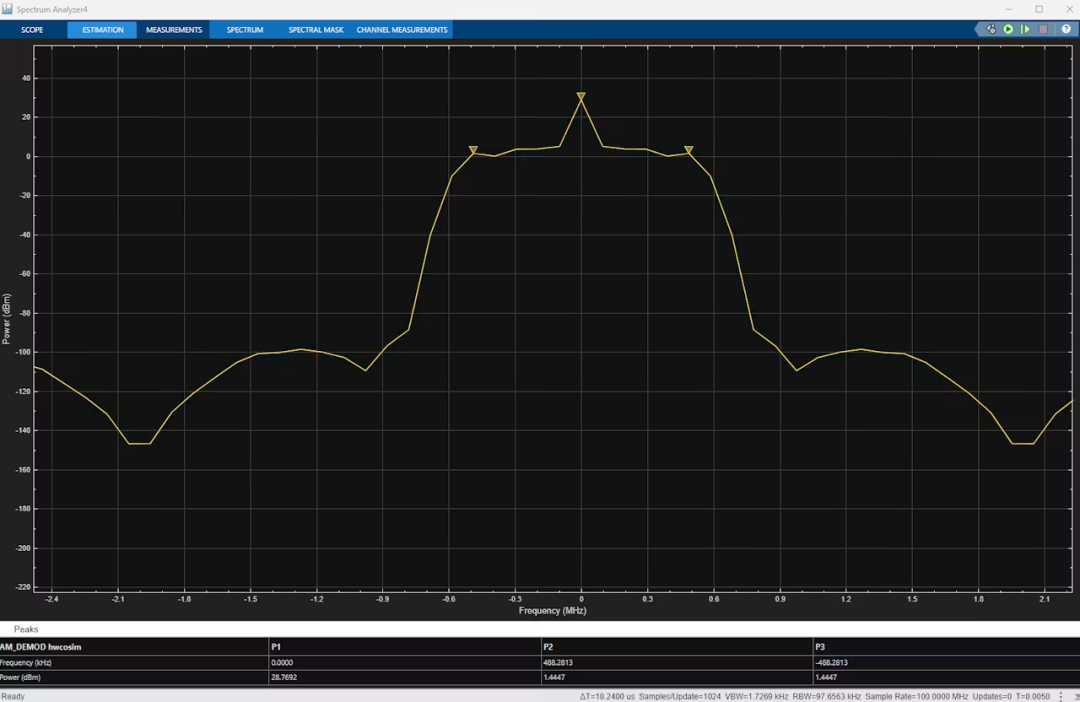Open the status bar three-dot options menu
The height and width of the screenshot is (702, 1080).
[x=1061, y=696]
